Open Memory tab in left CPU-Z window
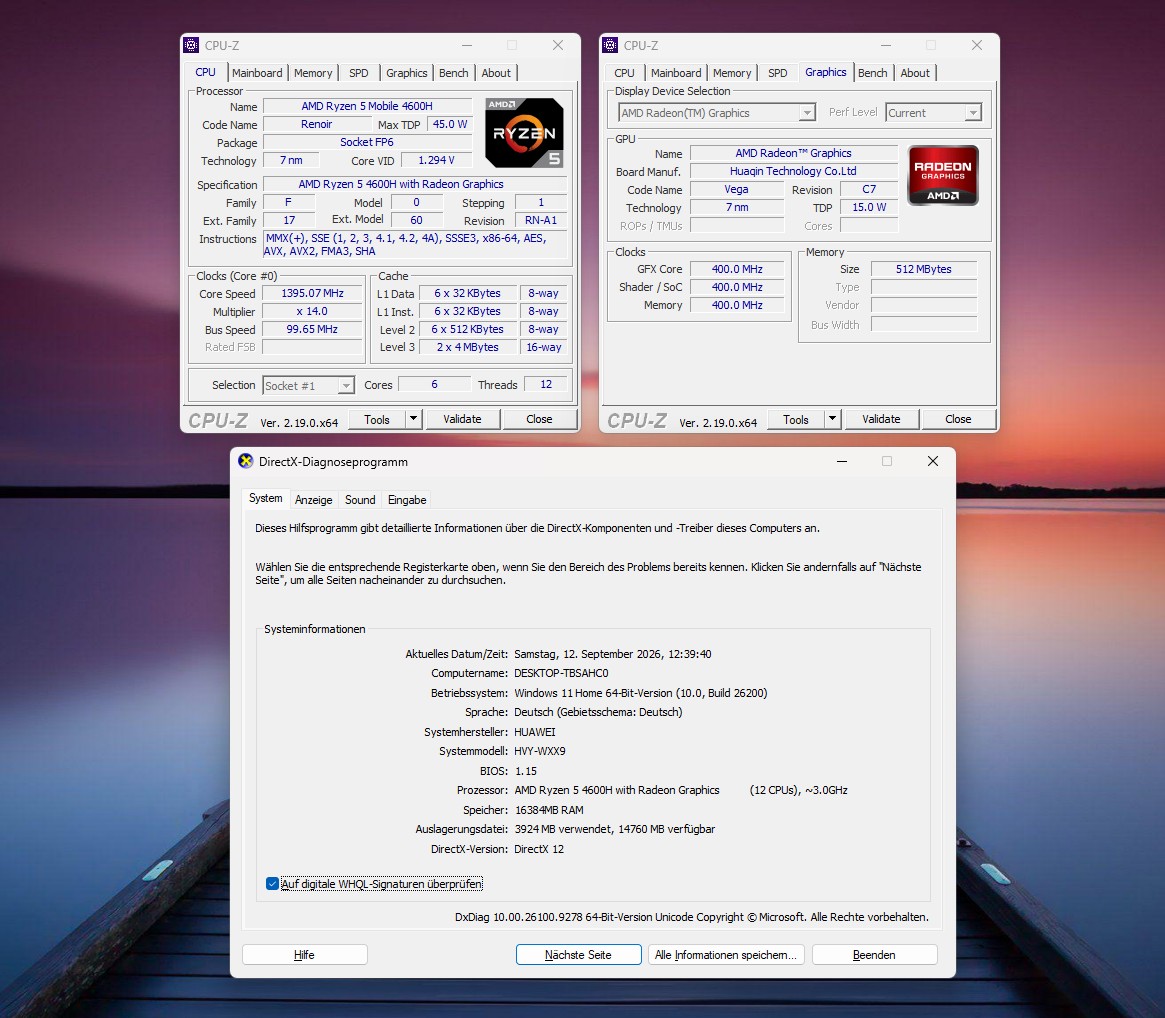1165x1018 pixels. pos(313,73)
